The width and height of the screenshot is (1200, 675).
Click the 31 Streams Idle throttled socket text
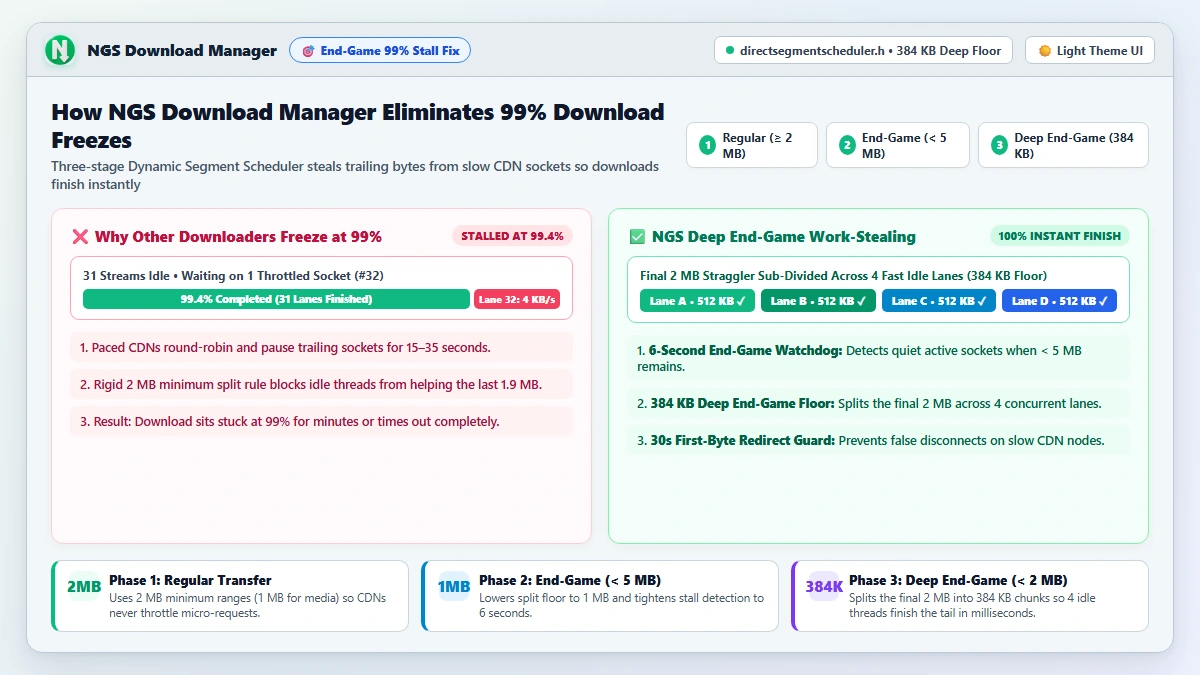pos(233,275)
